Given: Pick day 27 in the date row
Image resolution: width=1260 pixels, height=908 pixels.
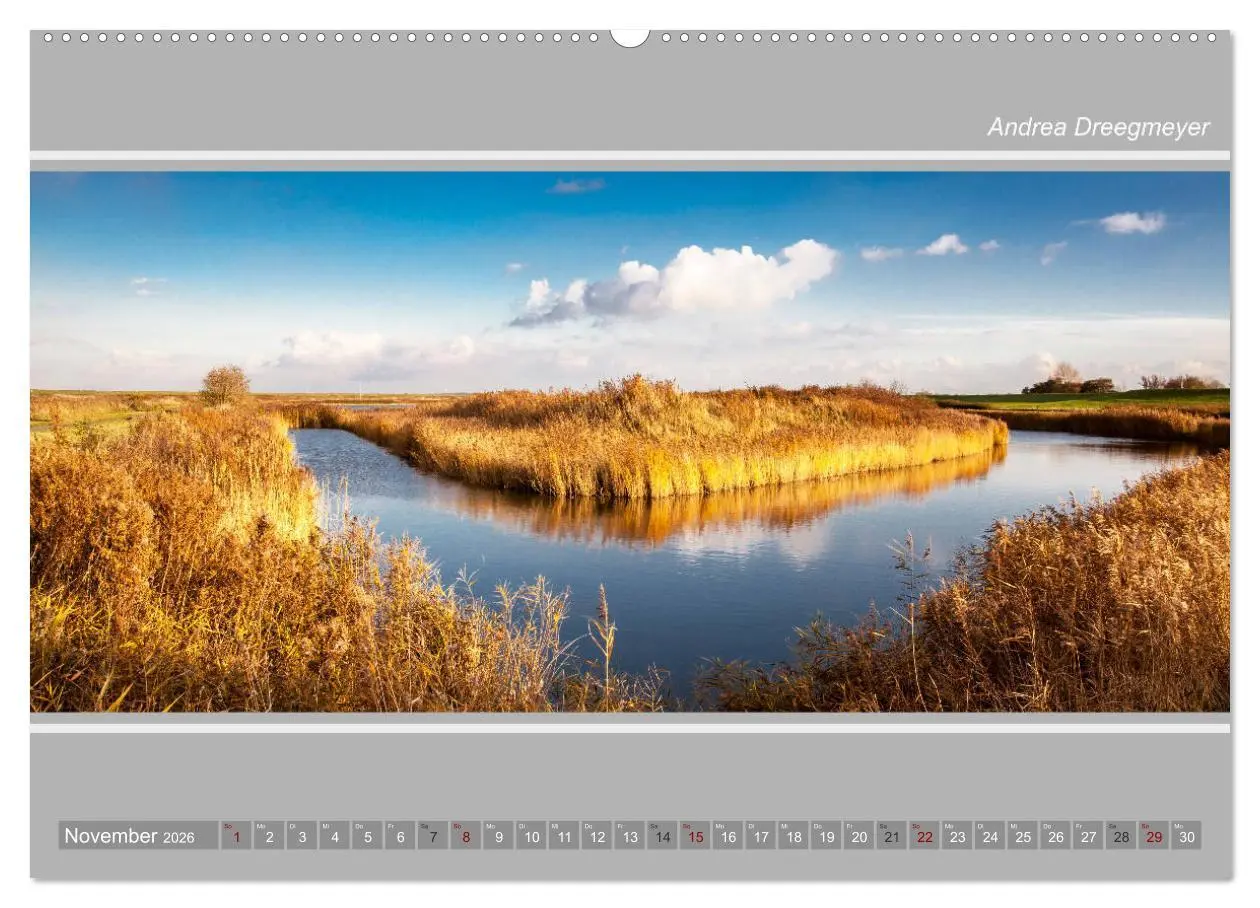Looking at the screenshot, I should click(1088, 835).
